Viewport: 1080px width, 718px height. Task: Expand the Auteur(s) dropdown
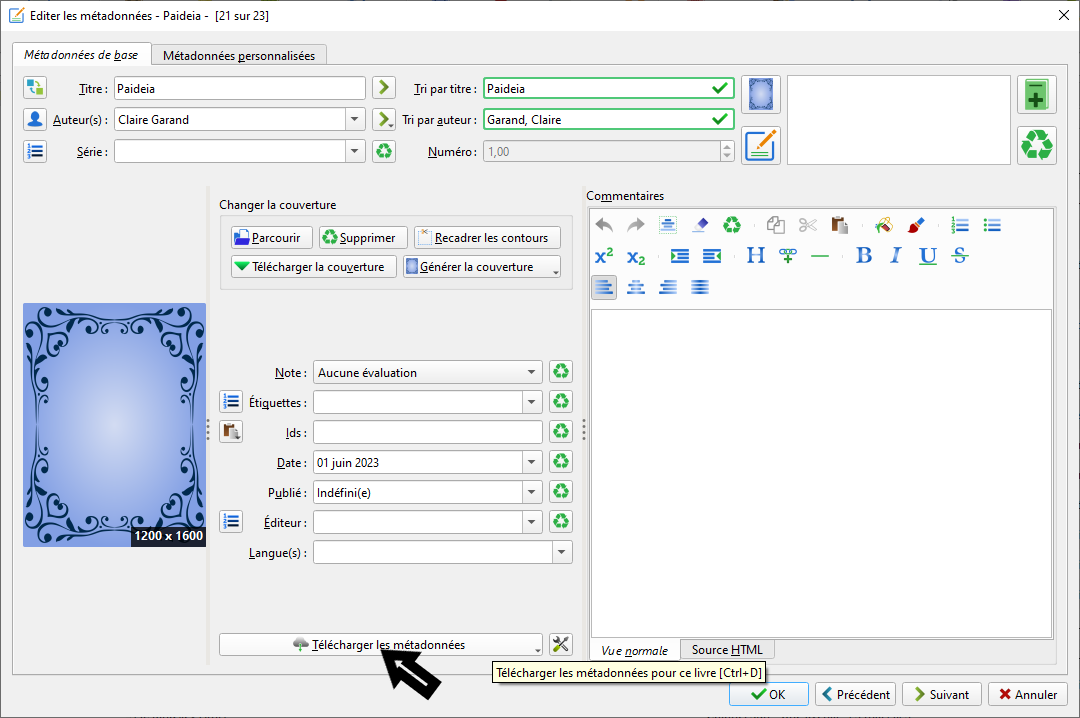click(354, 119)
